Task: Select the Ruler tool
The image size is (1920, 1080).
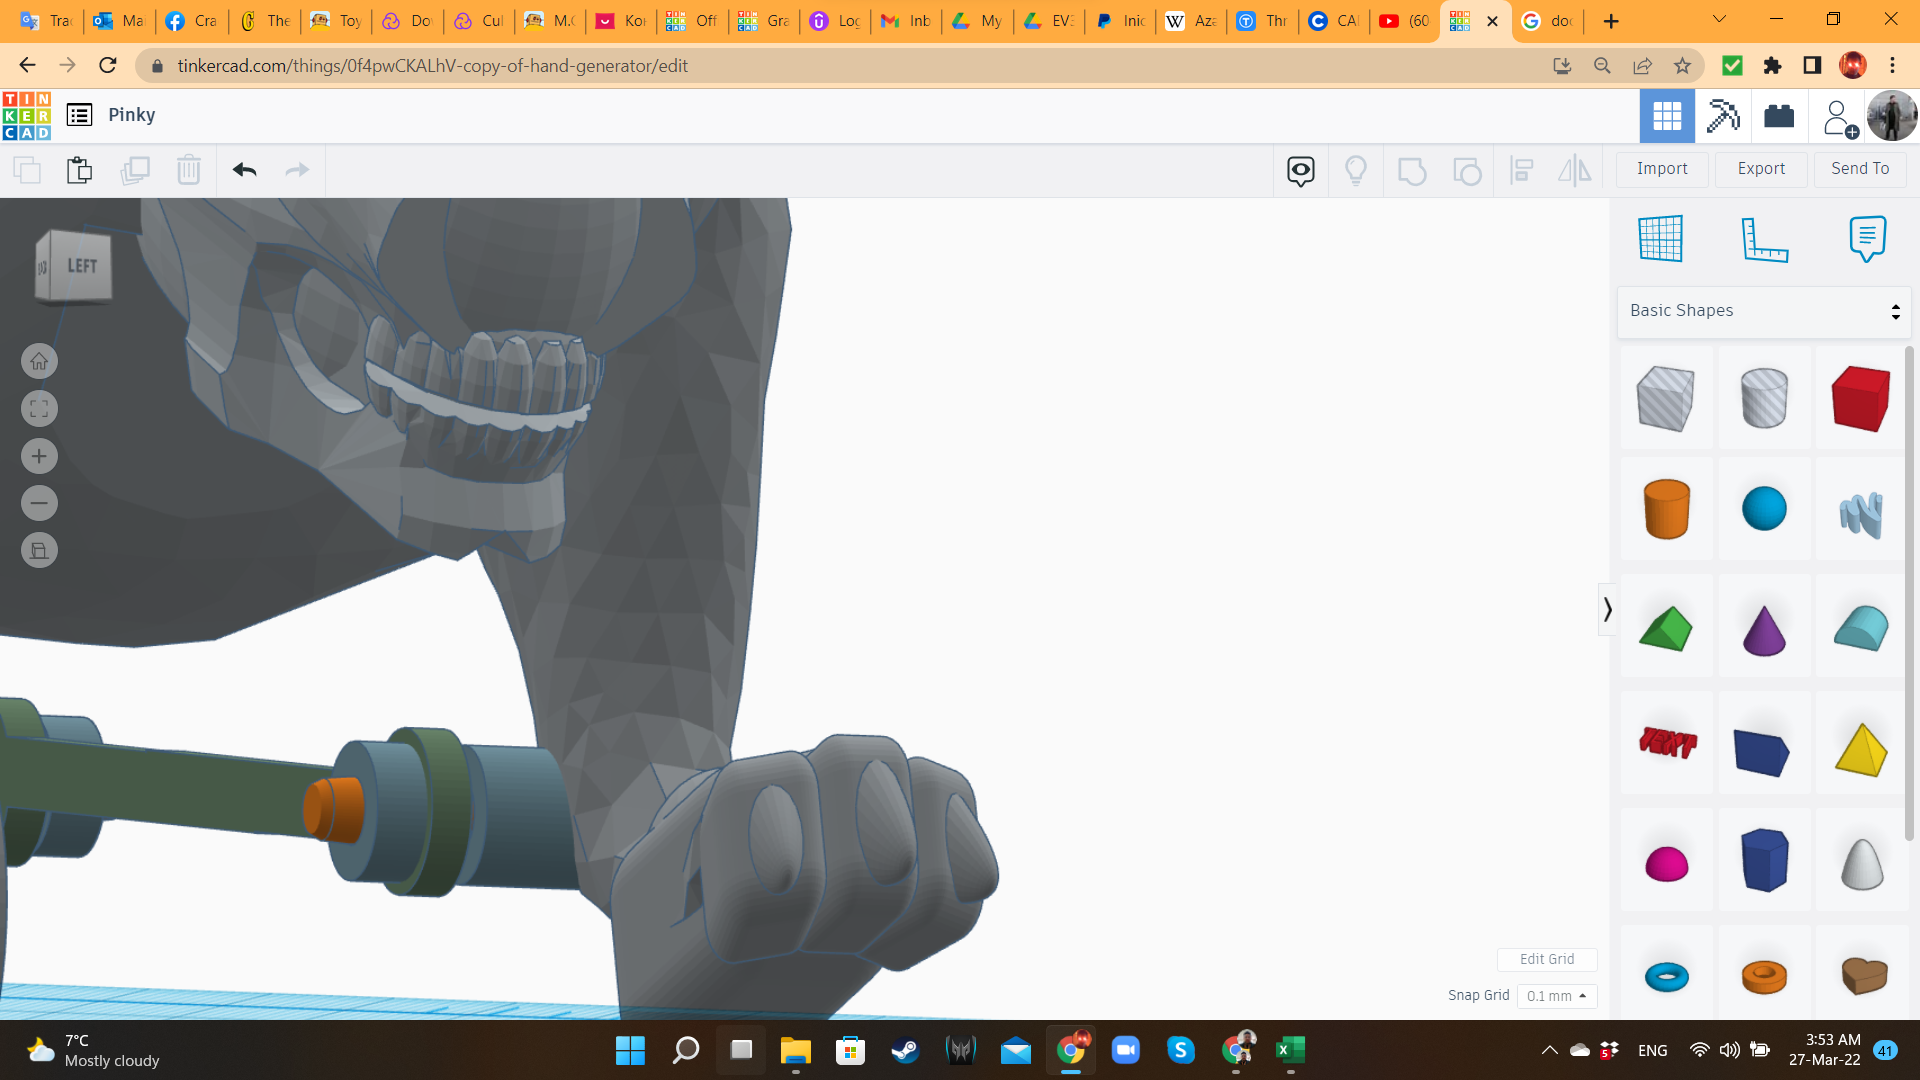Action: (1764, 239)
